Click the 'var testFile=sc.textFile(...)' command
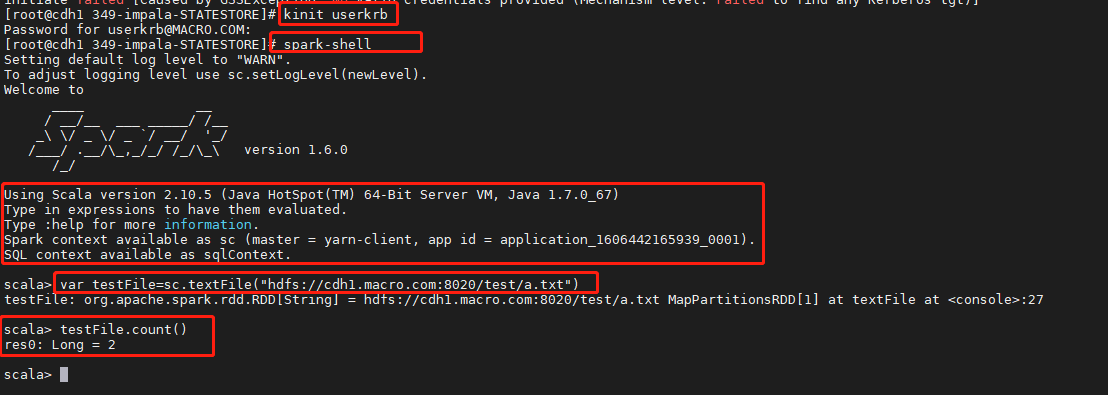 [x=319, y=284]
